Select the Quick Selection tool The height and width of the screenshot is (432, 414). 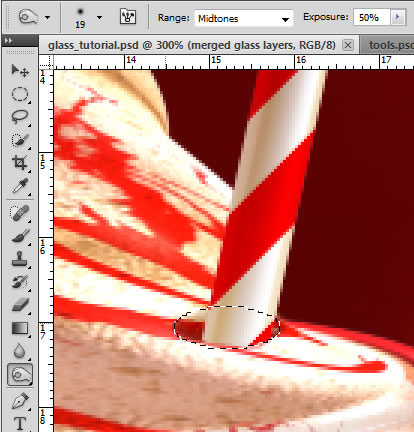20,140
